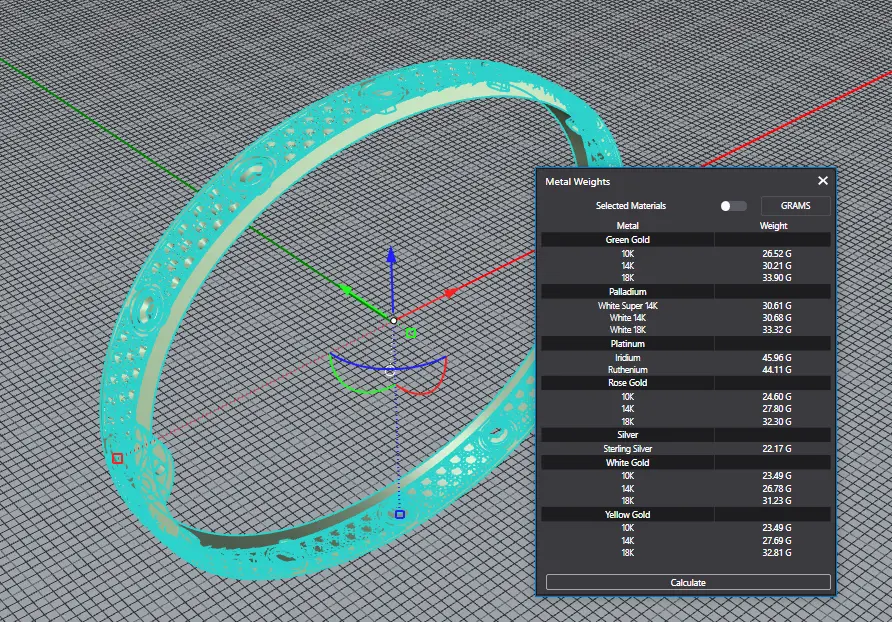Click the White Super 14K row
The width and height of the screenshot is (892, 622).
click(686, 306)
